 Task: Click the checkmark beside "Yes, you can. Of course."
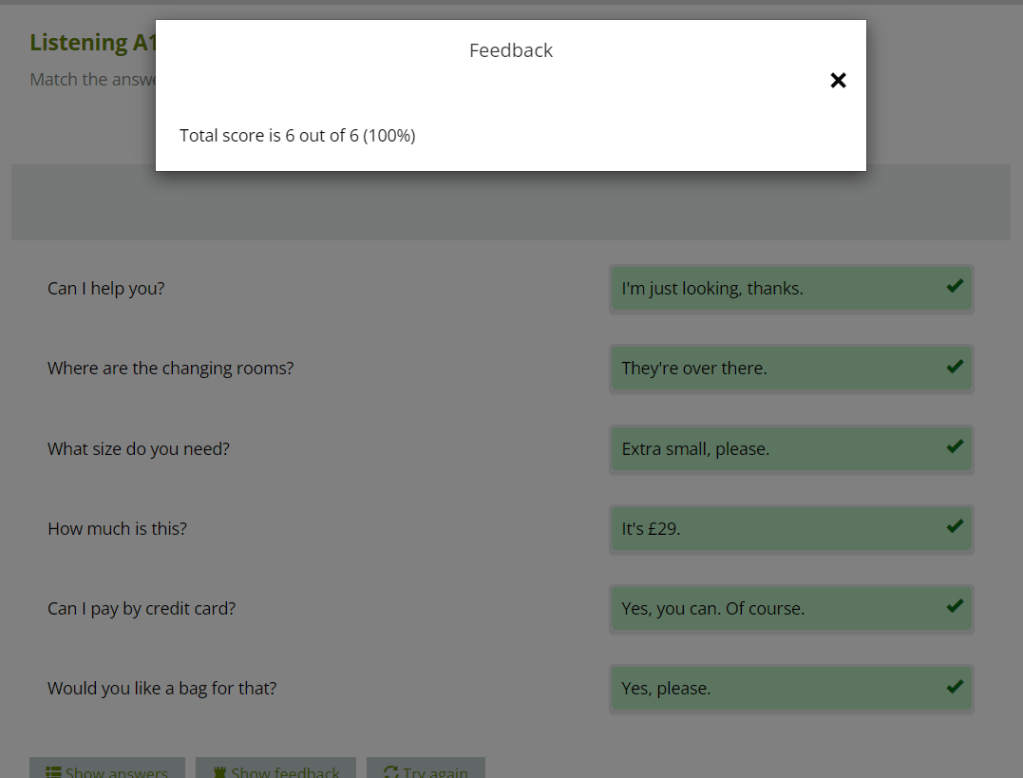(x=954, y=607)
